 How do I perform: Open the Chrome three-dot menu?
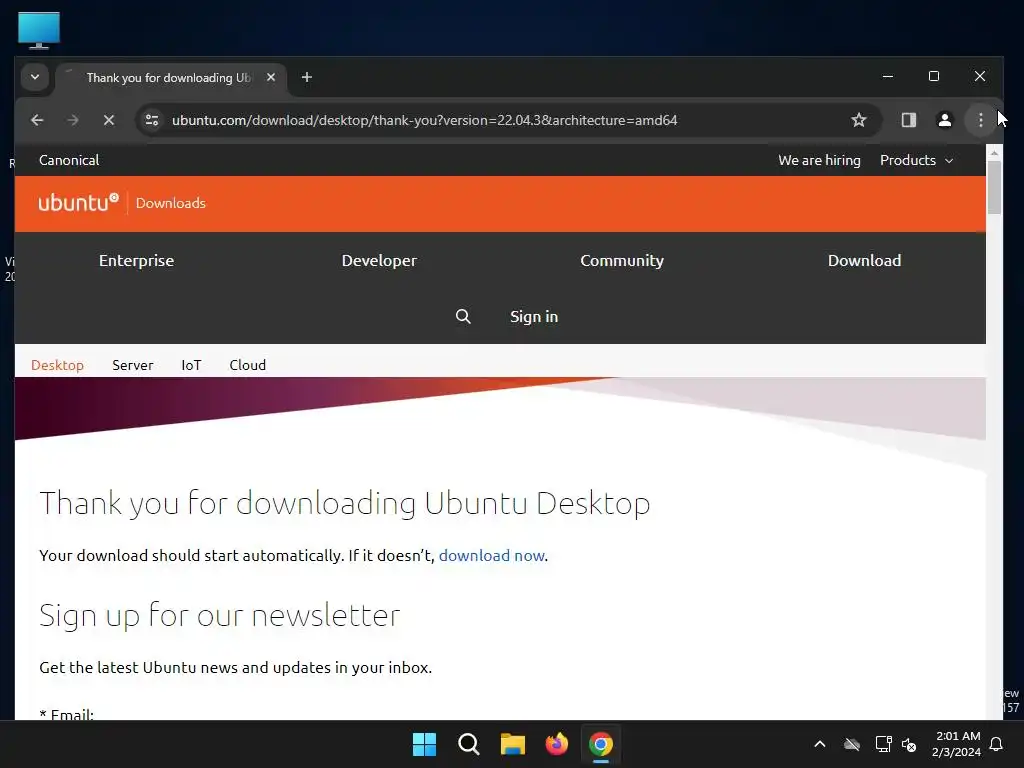click(980, 120)
